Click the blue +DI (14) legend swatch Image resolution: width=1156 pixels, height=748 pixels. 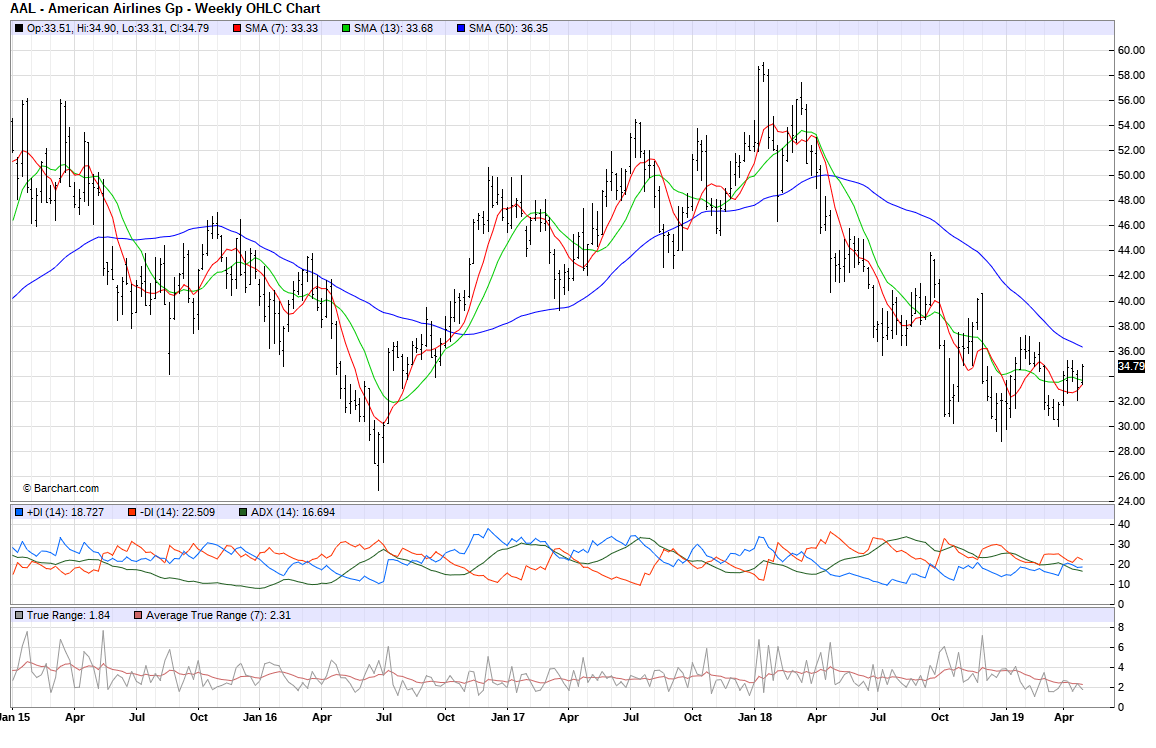click(x=19, y=512)
